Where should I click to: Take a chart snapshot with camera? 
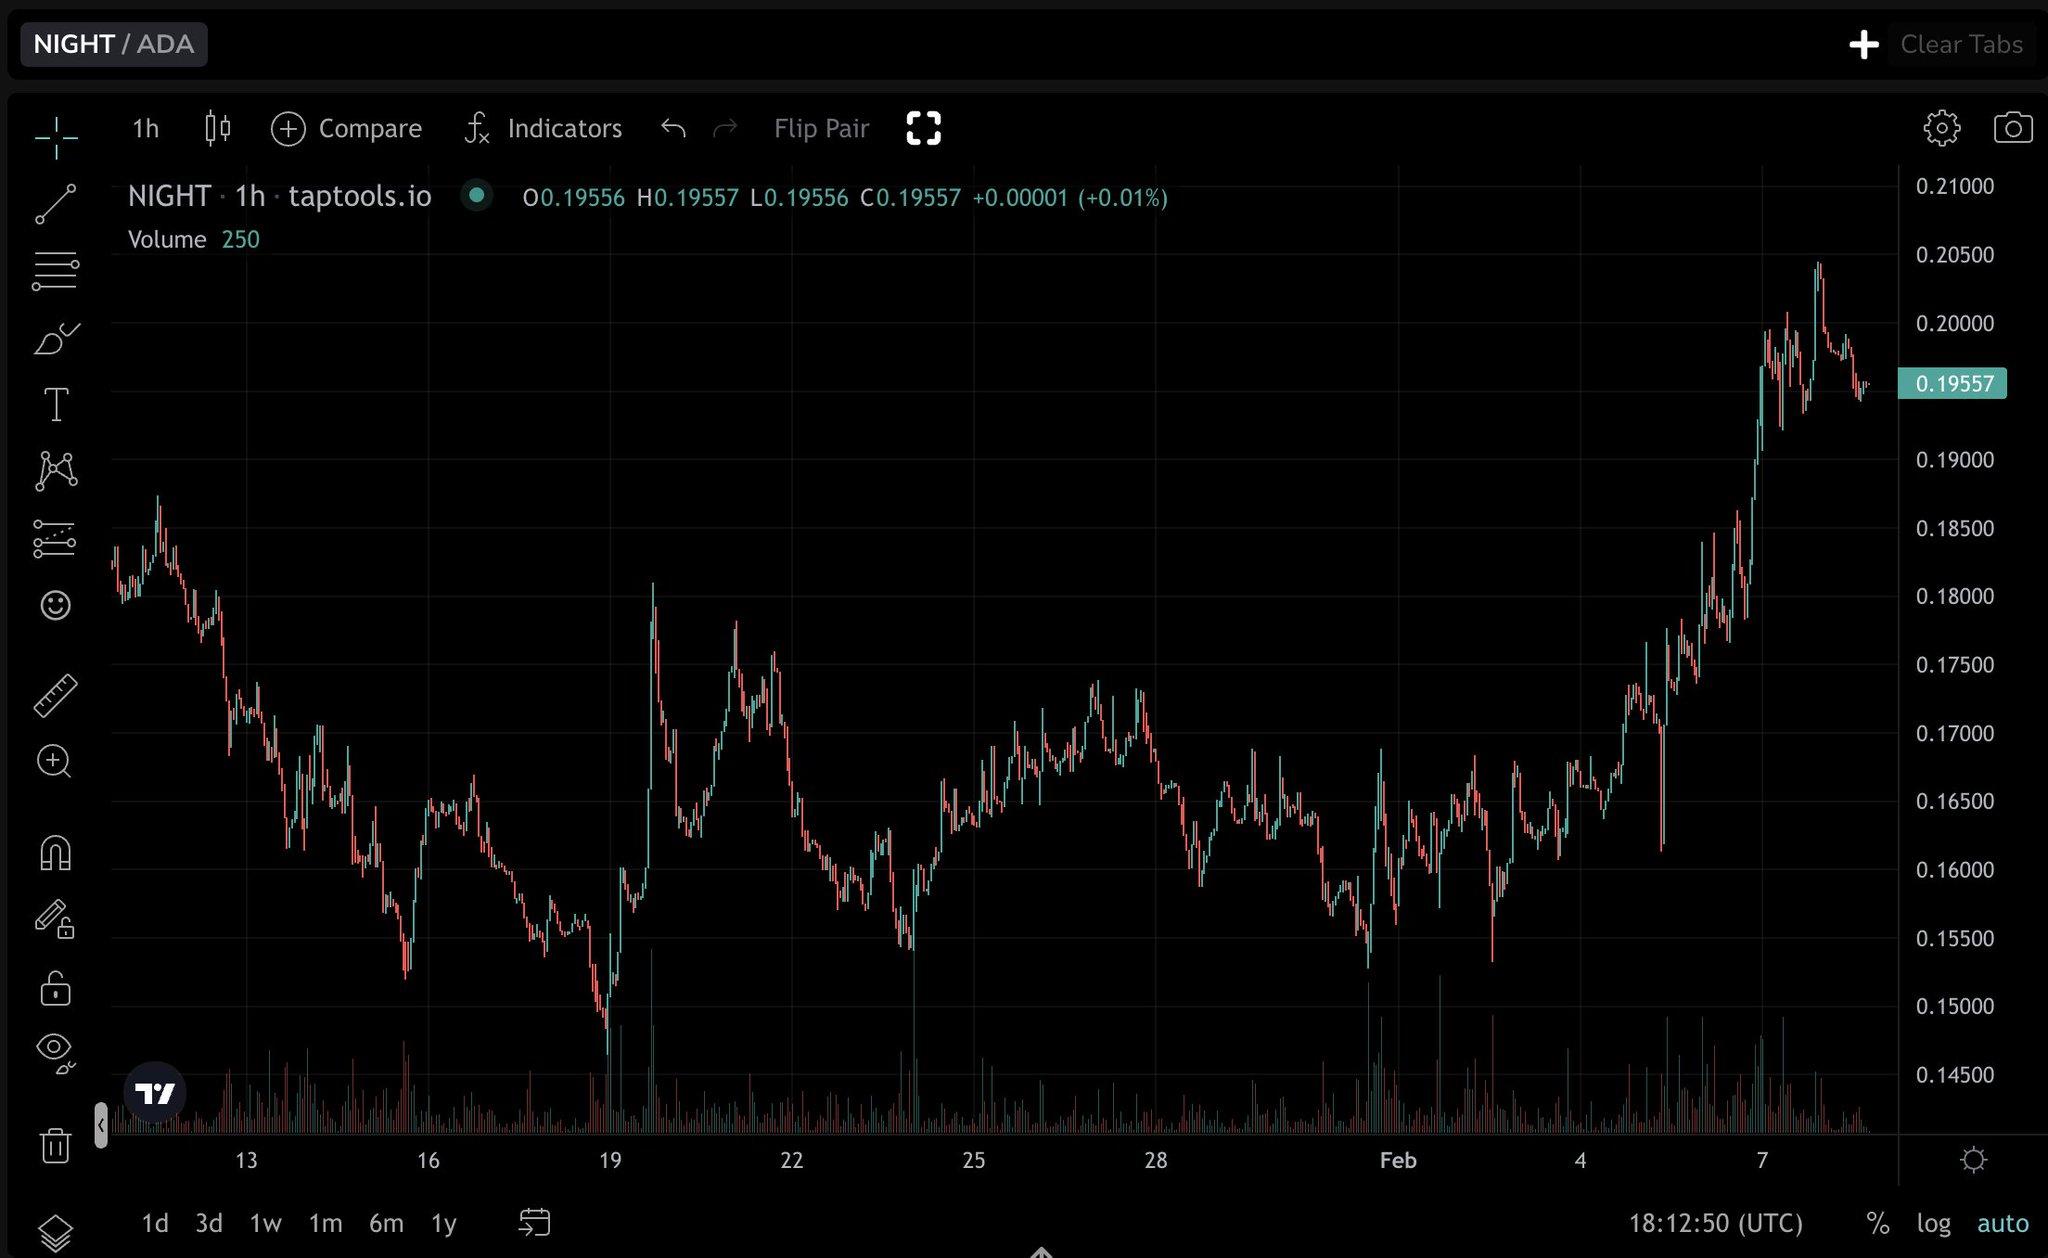(2012, 128)
